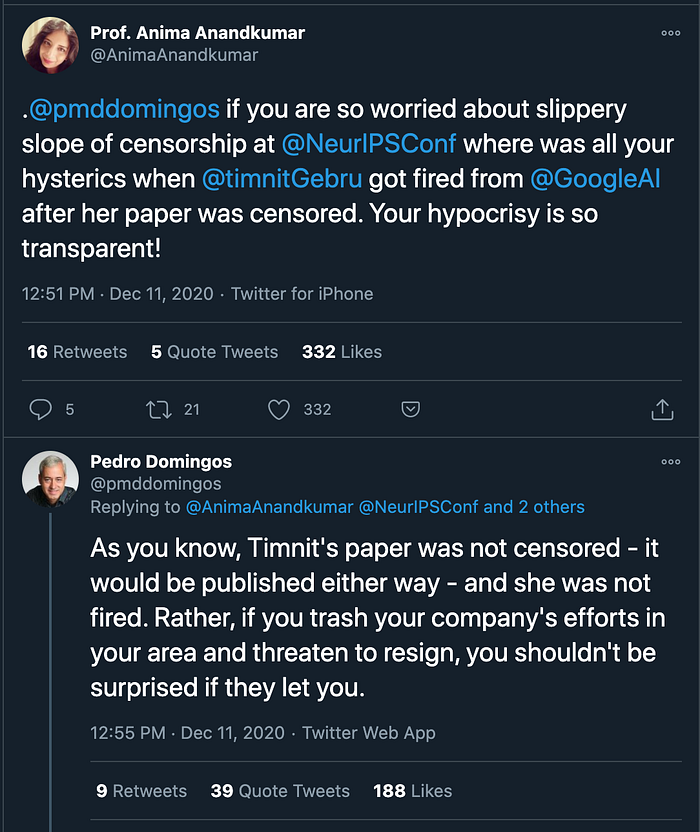Show the 332 Likes list
The height and width of the screenshot is (832, 700).
point(341,352)
